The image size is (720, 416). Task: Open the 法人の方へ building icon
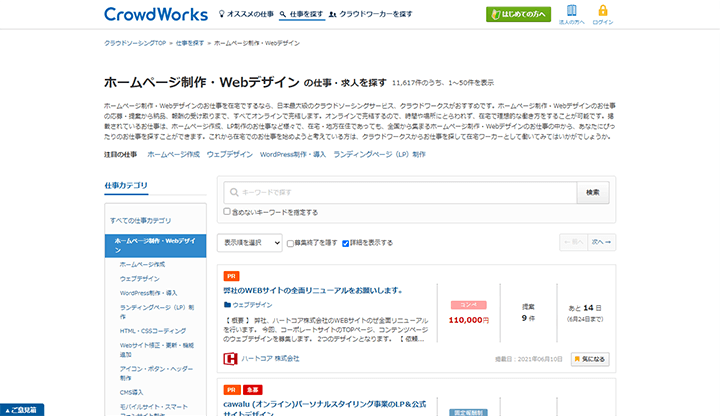[571, 11]
